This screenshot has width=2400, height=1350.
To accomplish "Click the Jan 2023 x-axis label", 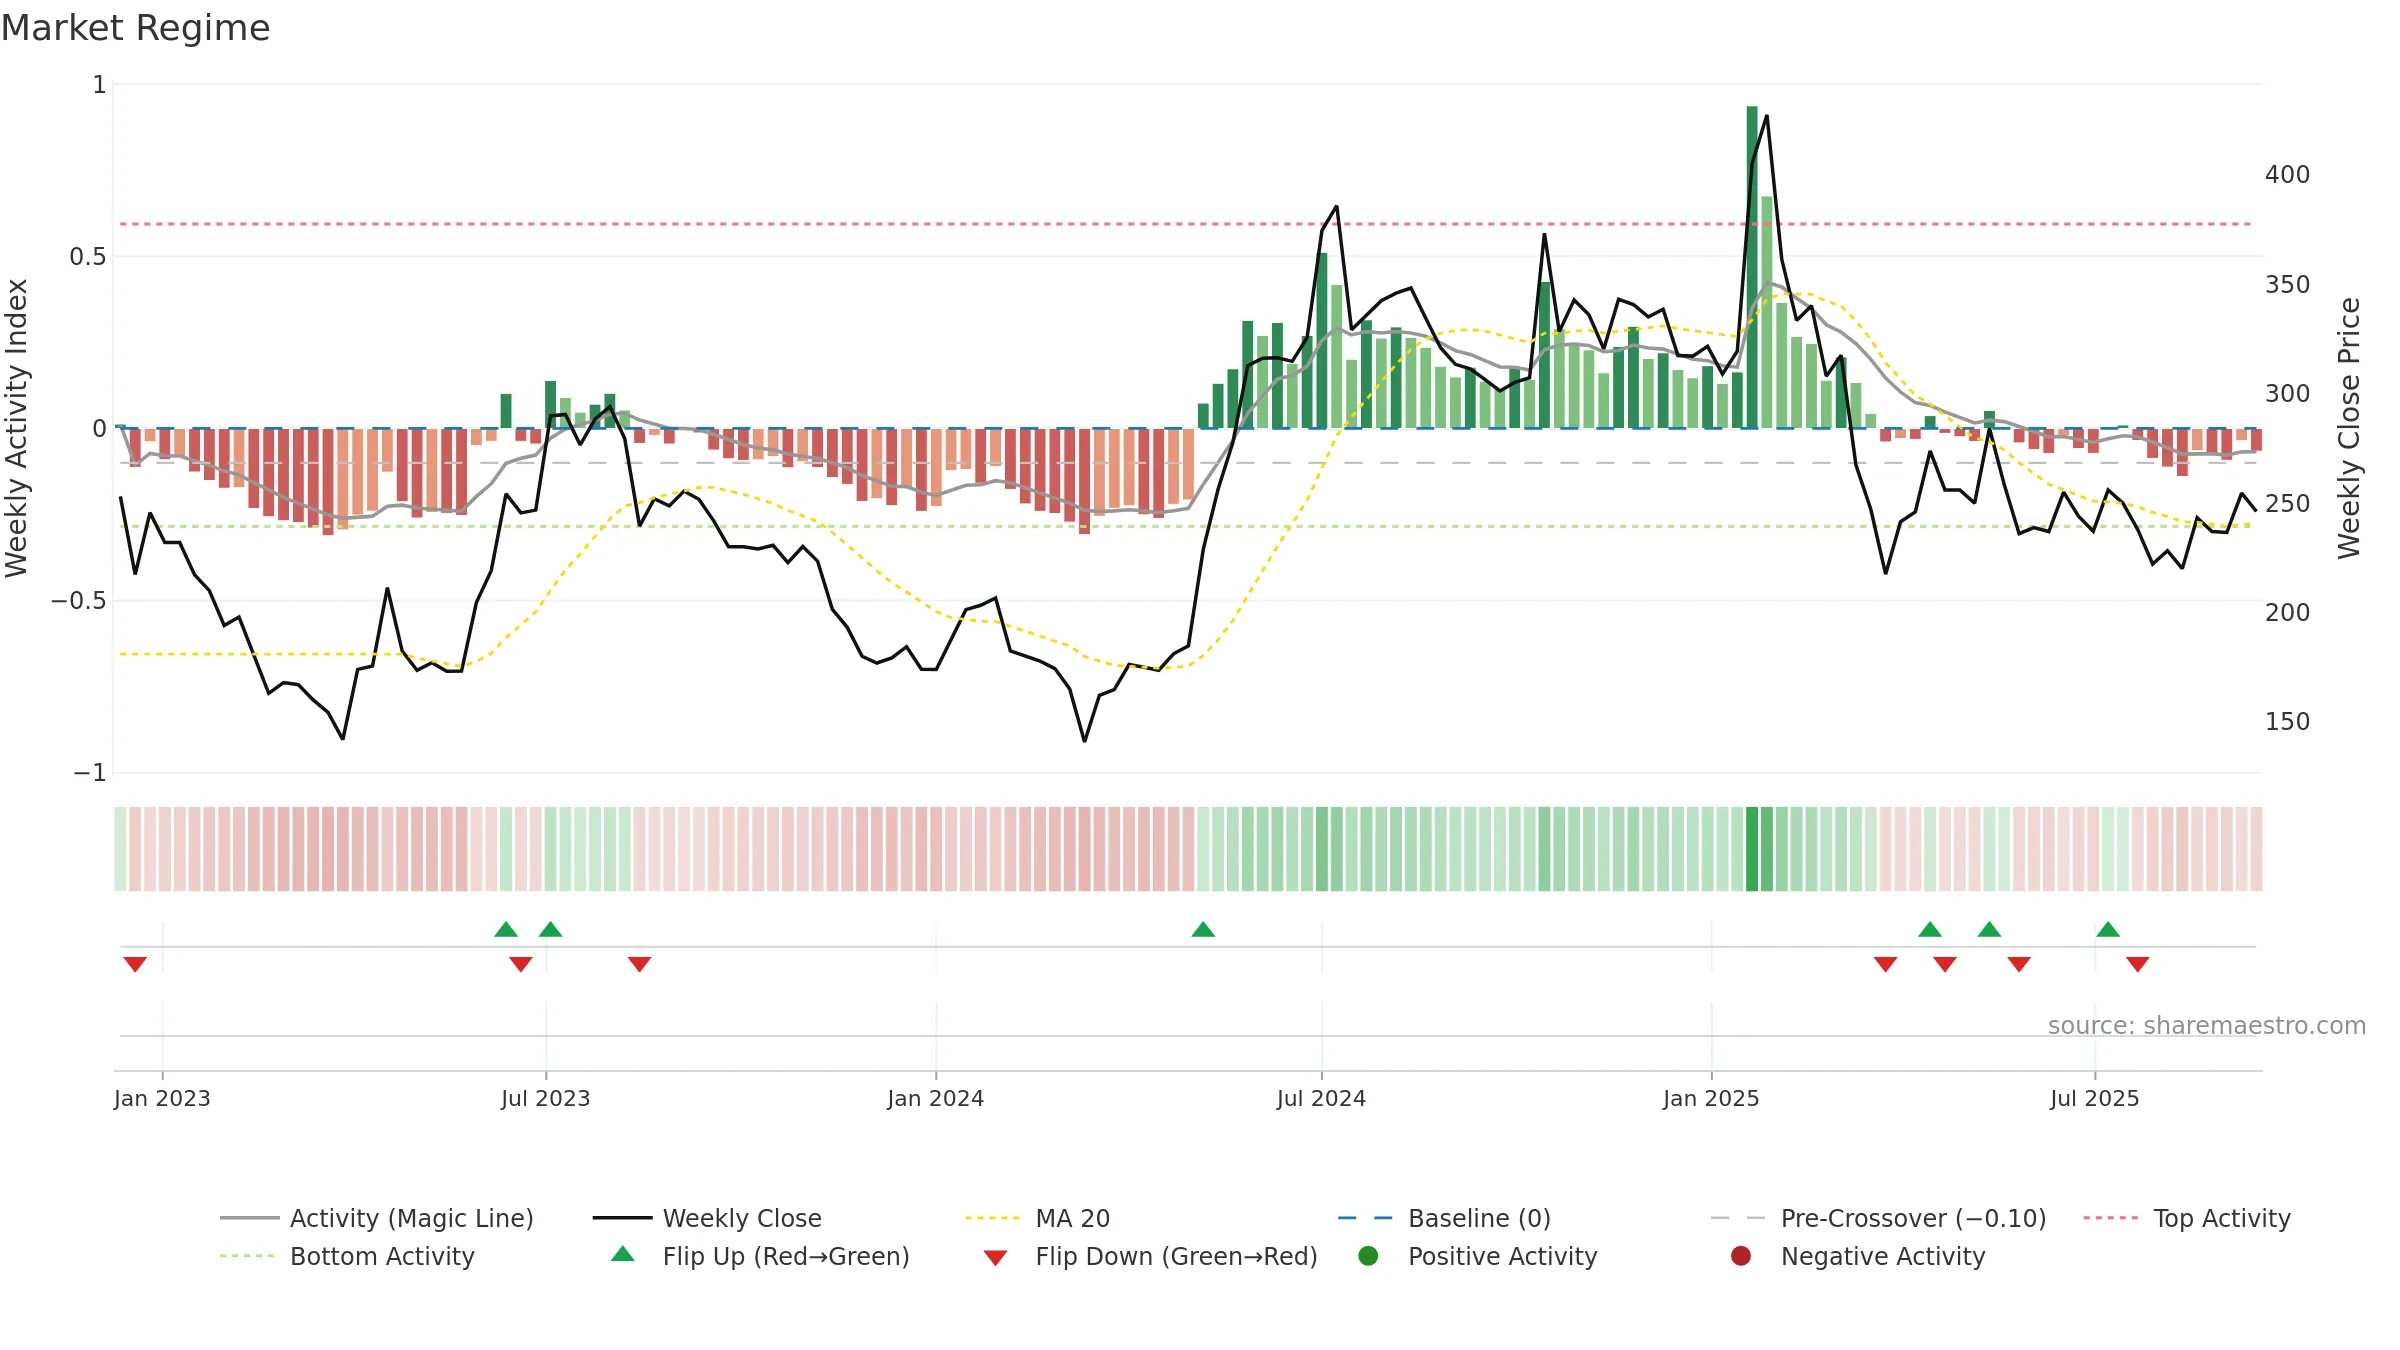I will point(162,1099).
